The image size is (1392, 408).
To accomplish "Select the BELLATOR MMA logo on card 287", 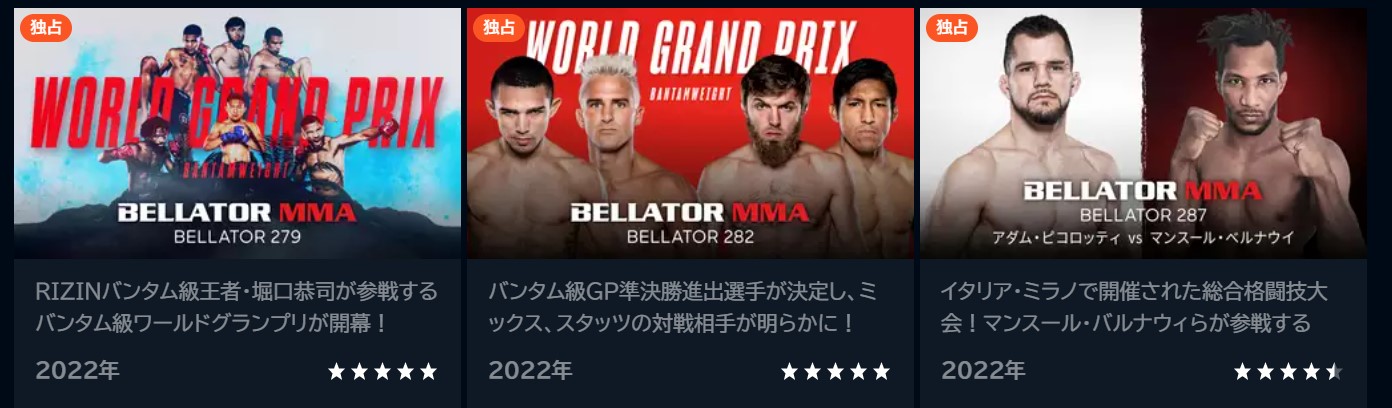I will point(1143,192).
